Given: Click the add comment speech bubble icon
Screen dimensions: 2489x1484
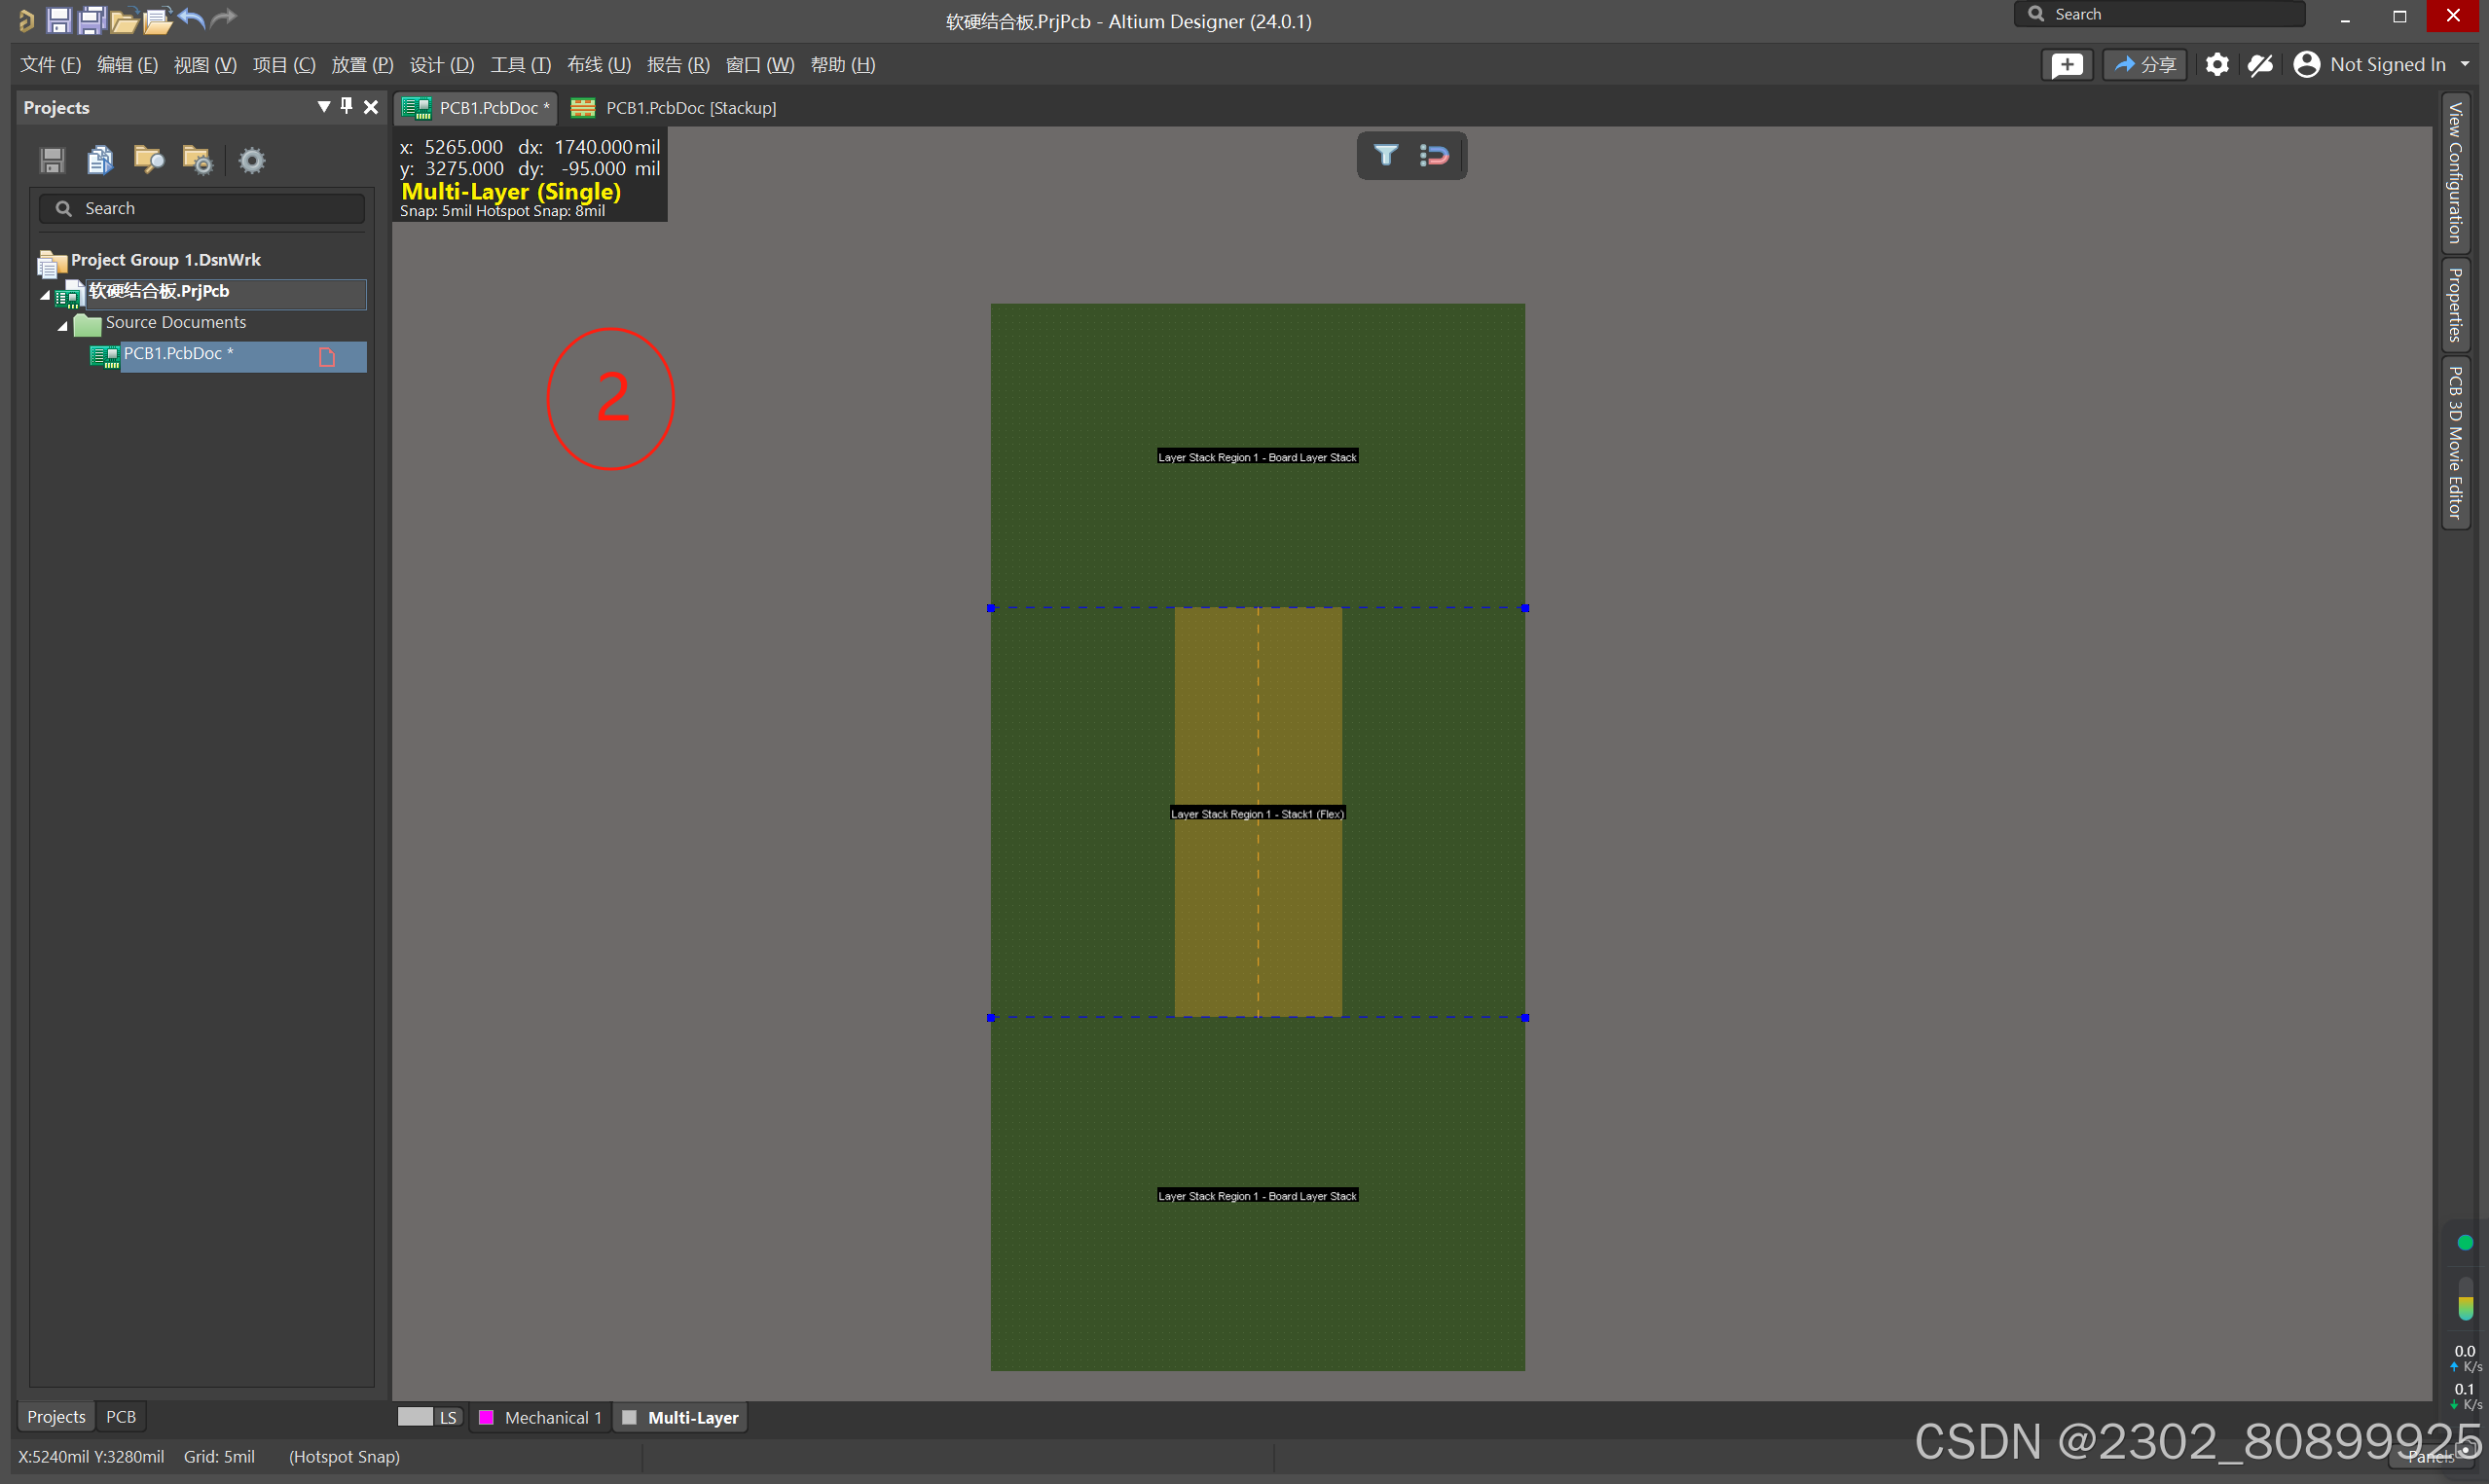Looking at the screenshot, I should pos(2066,65).
